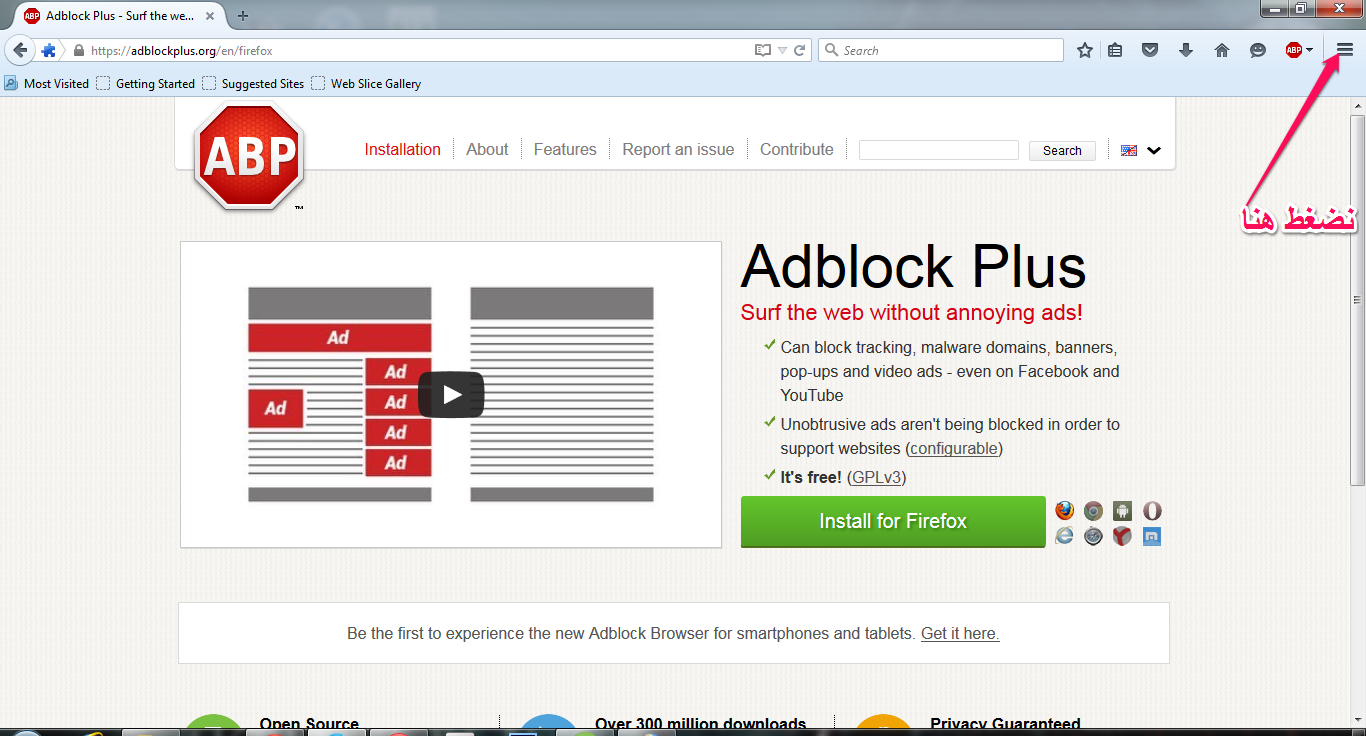Screen dimensions: 1366x736
Task: Reload the current page
Action: (x=800, y=50)
